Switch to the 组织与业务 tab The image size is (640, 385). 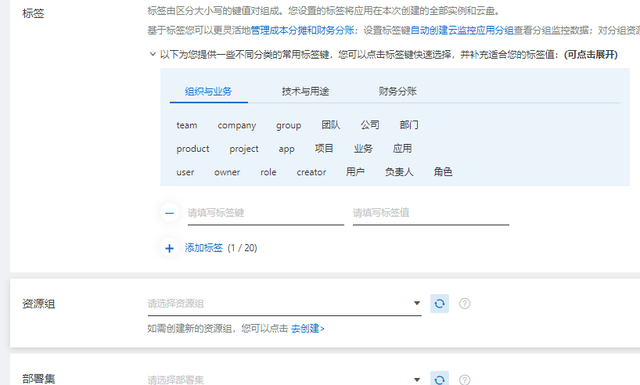209,91
